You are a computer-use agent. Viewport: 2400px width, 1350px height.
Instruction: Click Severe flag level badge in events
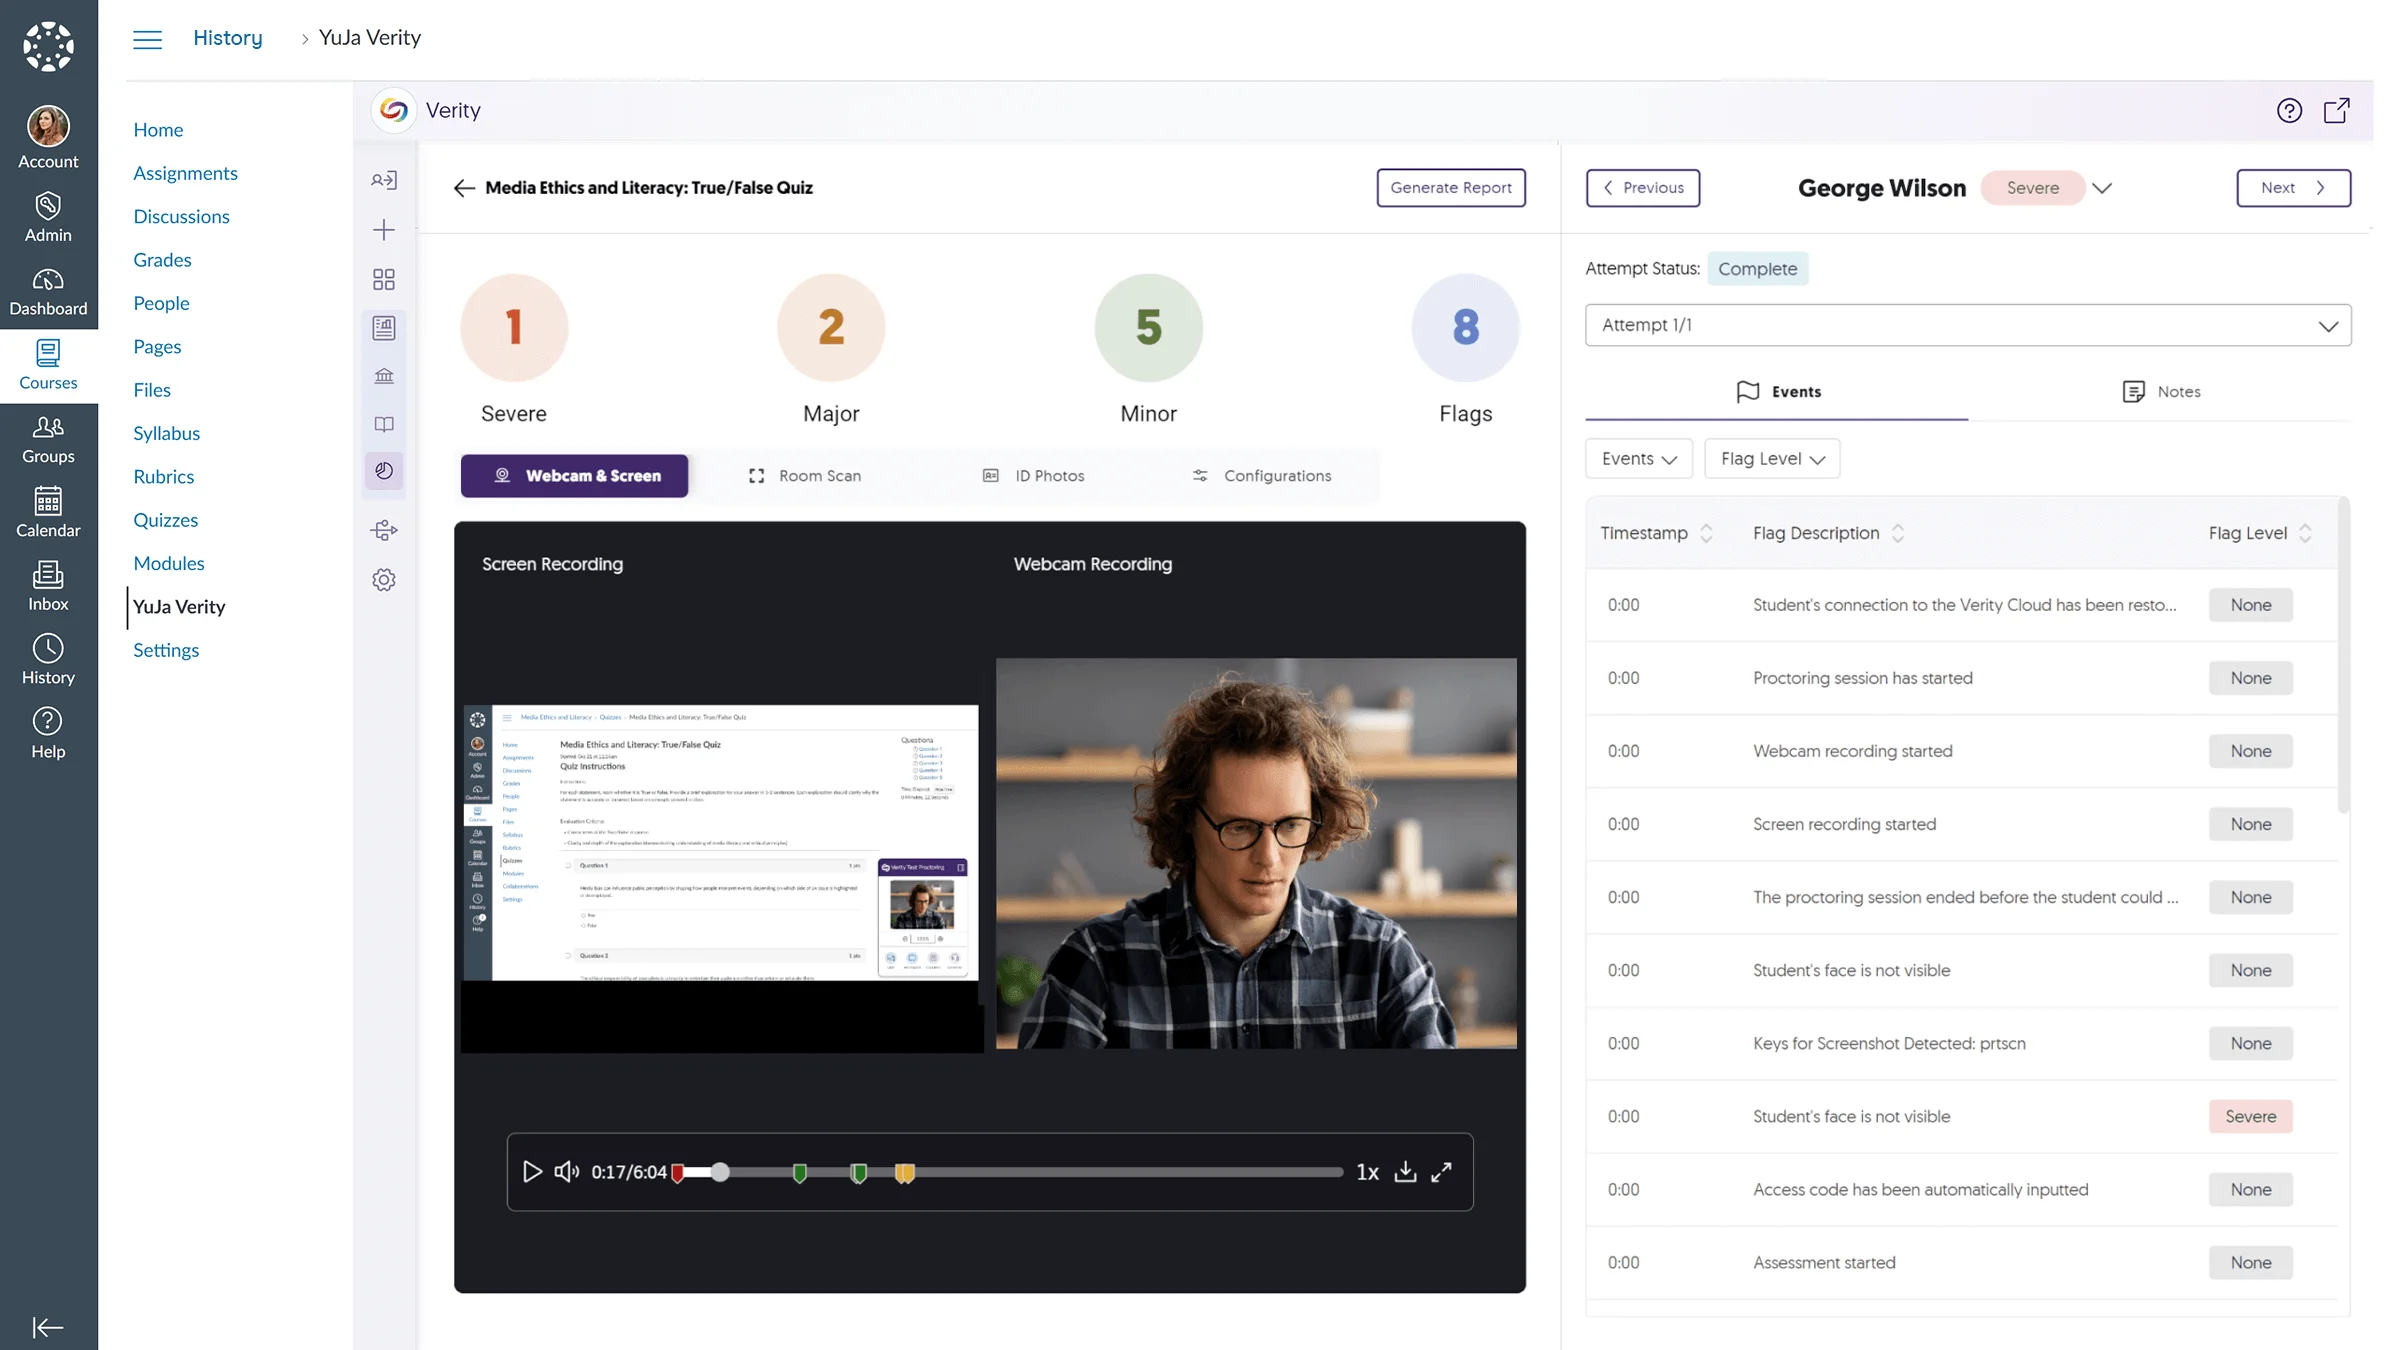click(x=2250, y=1116)
